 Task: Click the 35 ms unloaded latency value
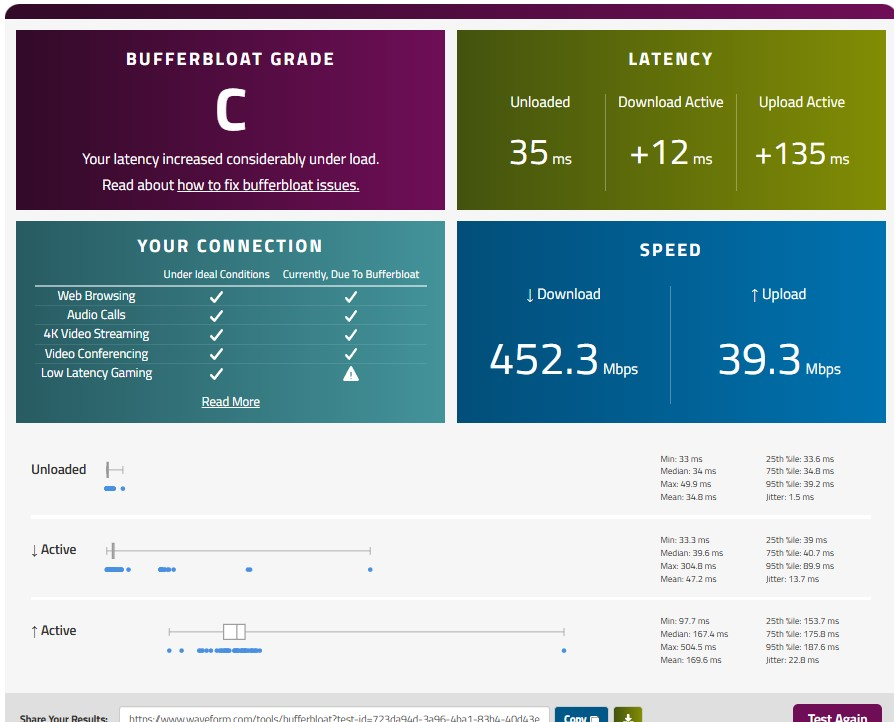(540, 153)
